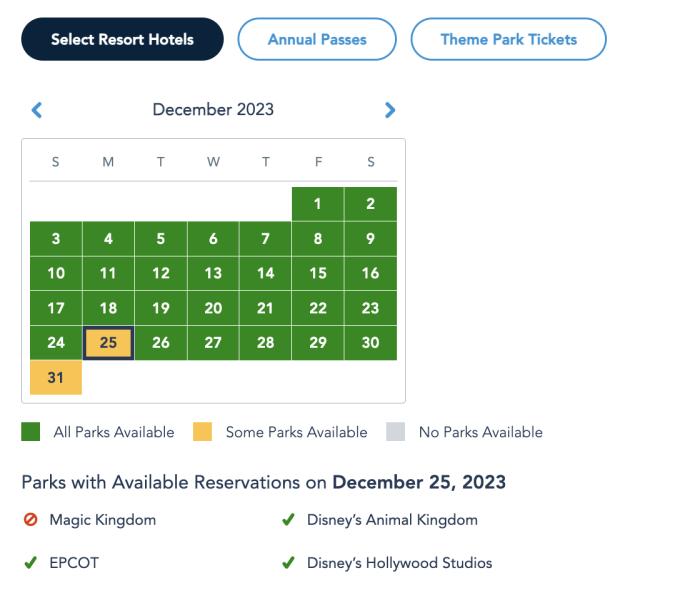Click the Disney's Hollywood Studios park name
Viewport: 700px width, 593px height.
point(399,563)
